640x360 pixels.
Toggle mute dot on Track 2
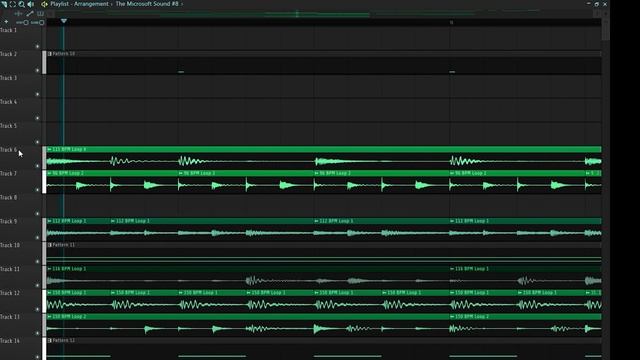(x=38, y=70)
